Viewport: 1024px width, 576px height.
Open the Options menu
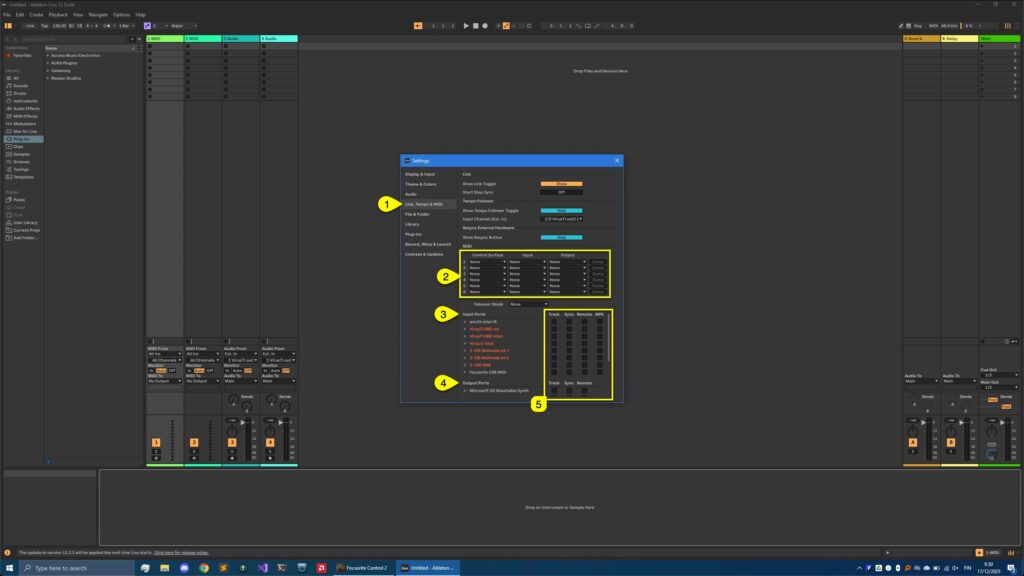[122, 16]
